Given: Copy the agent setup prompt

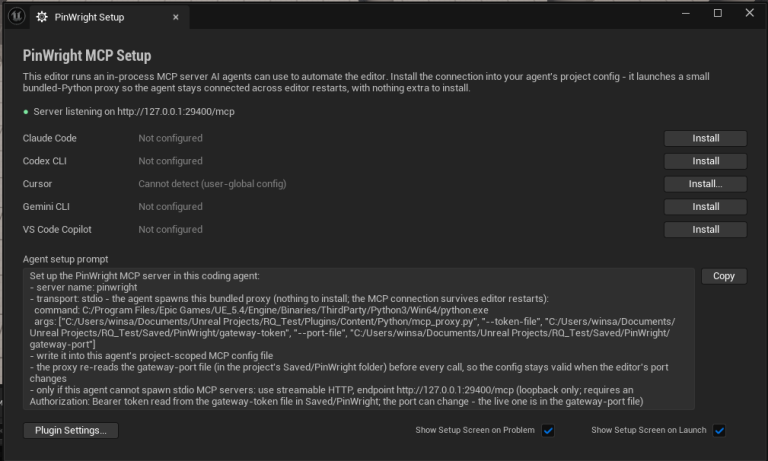Looking at the screenshot, I should pyautogui.click(x=724, y=276).
